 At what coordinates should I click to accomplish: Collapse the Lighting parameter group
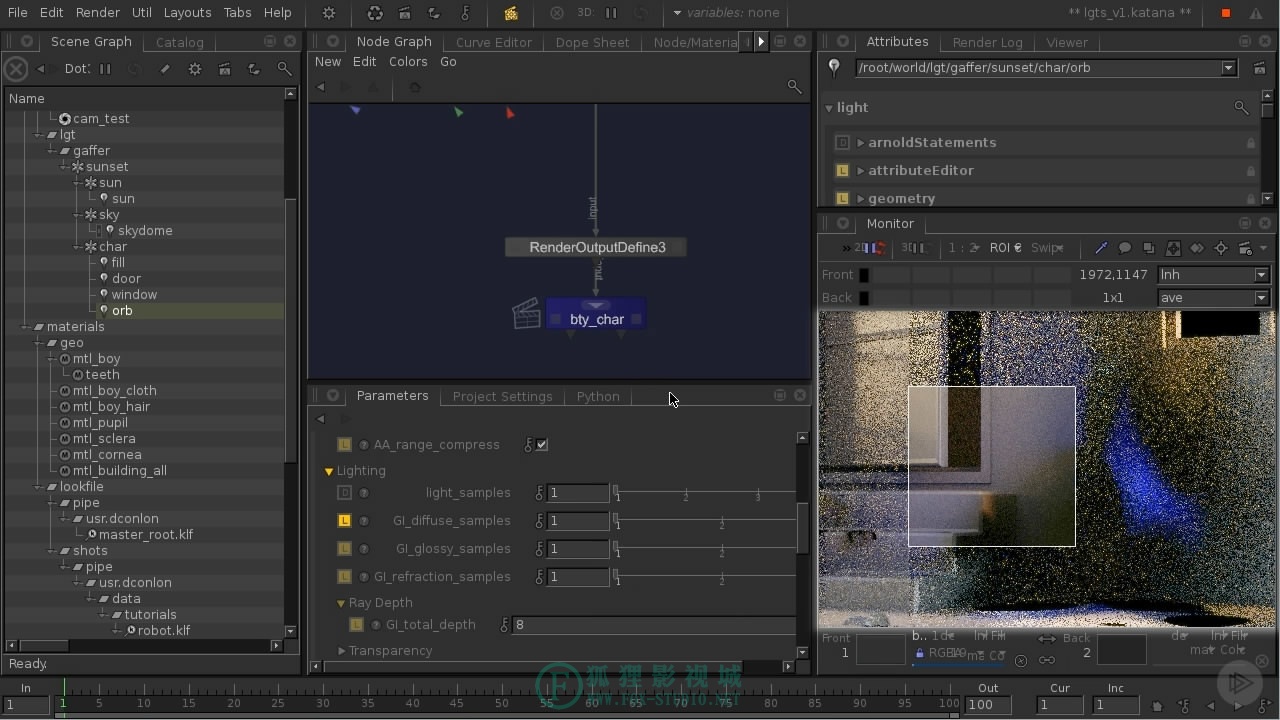point(328,471)
